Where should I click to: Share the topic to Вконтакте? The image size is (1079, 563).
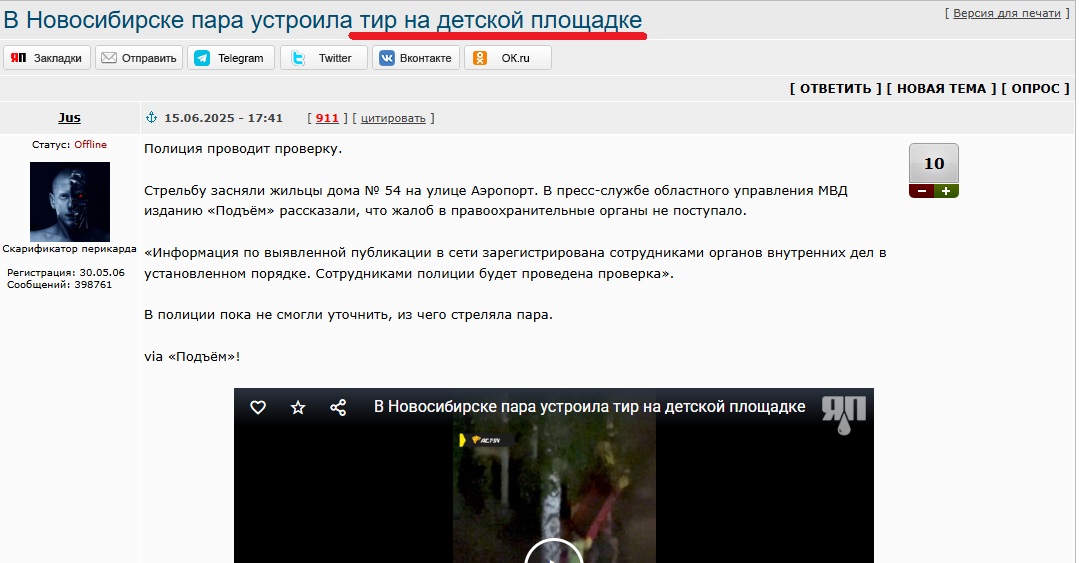[416, 58]
